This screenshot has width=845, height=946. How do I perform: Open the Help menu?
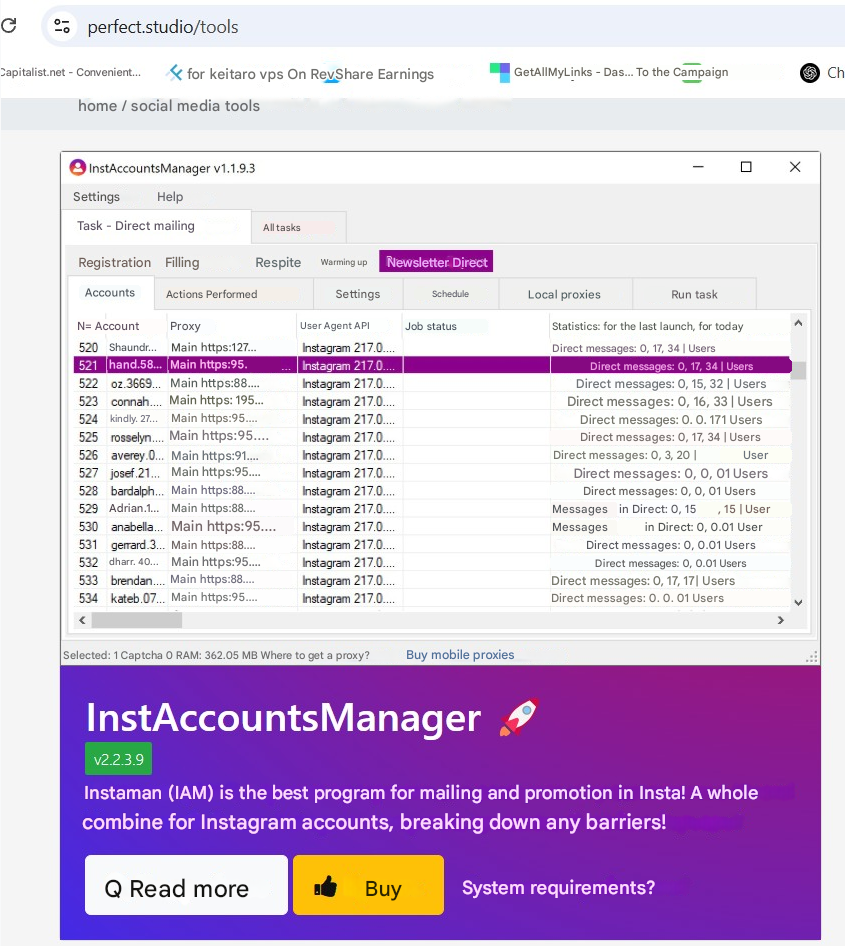tap(170, 197)
